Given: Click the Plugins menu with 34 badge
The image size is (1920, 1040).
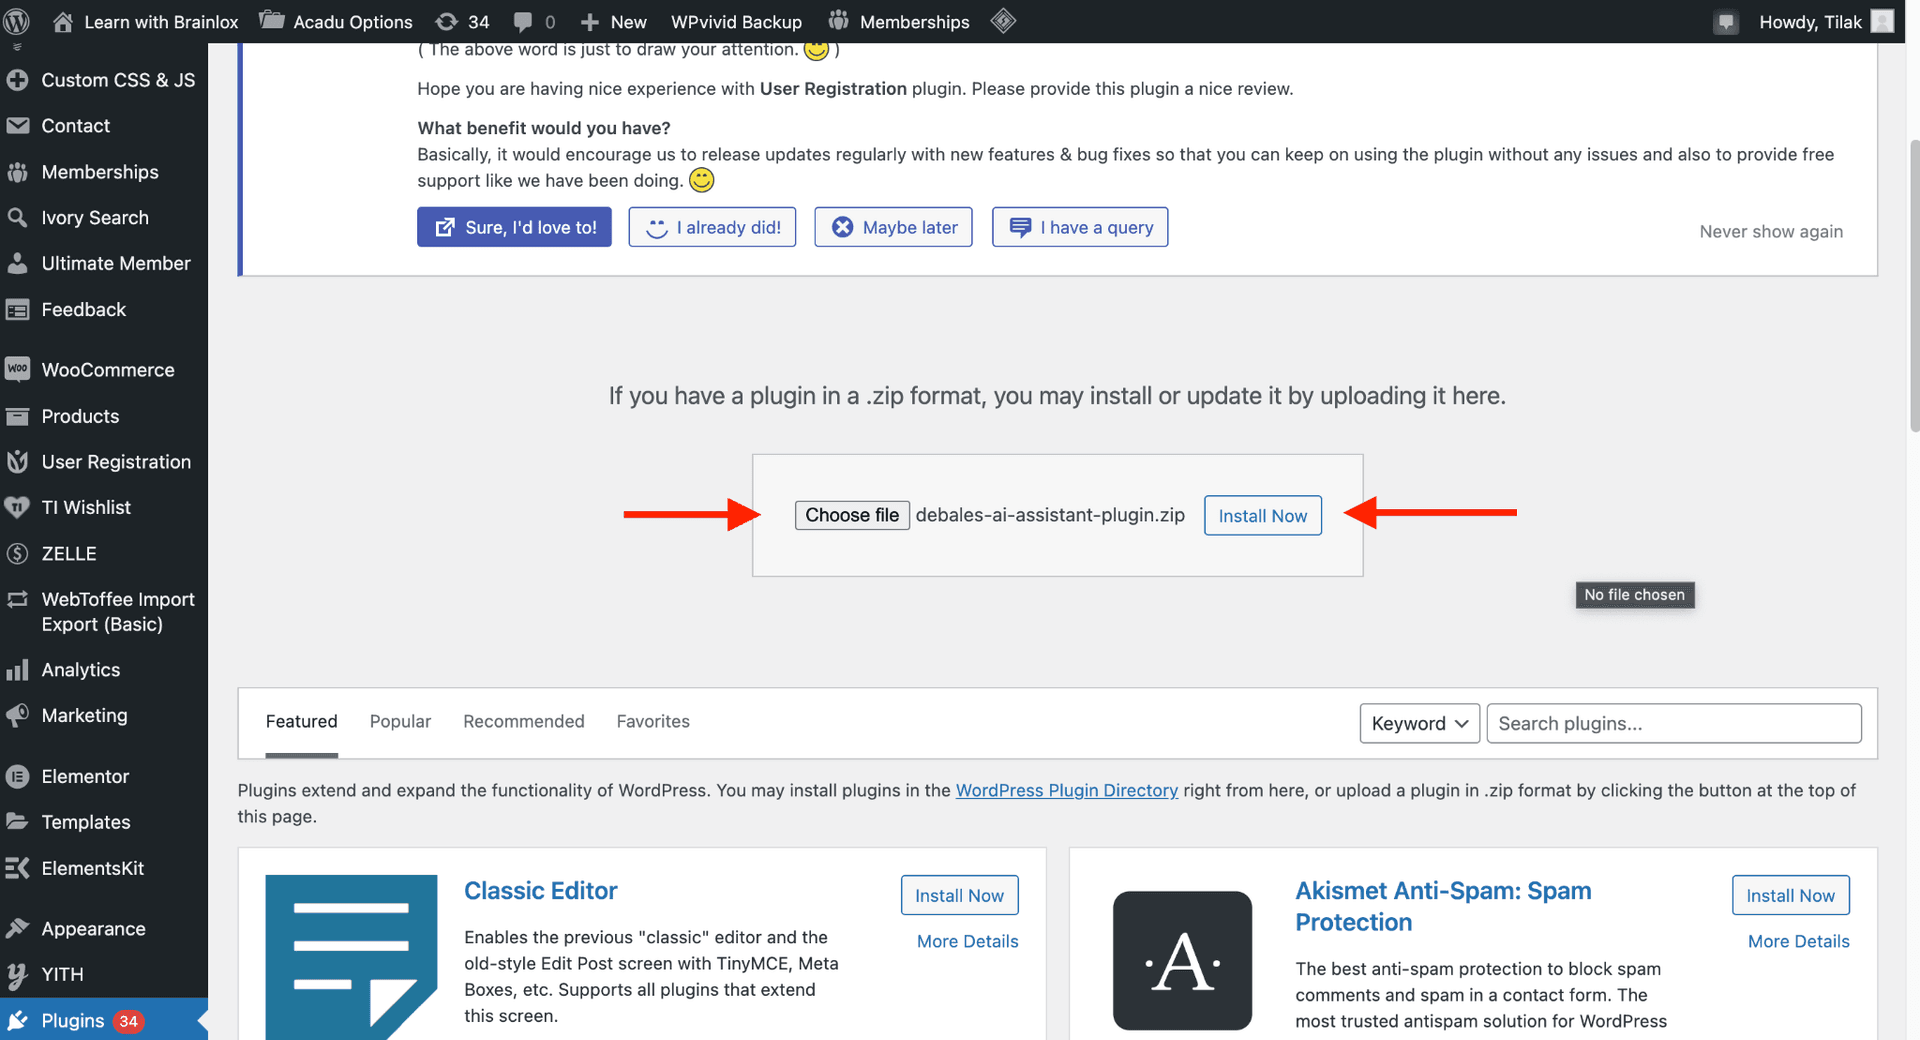Looking at the screenshot, I should click(72, 1020).
